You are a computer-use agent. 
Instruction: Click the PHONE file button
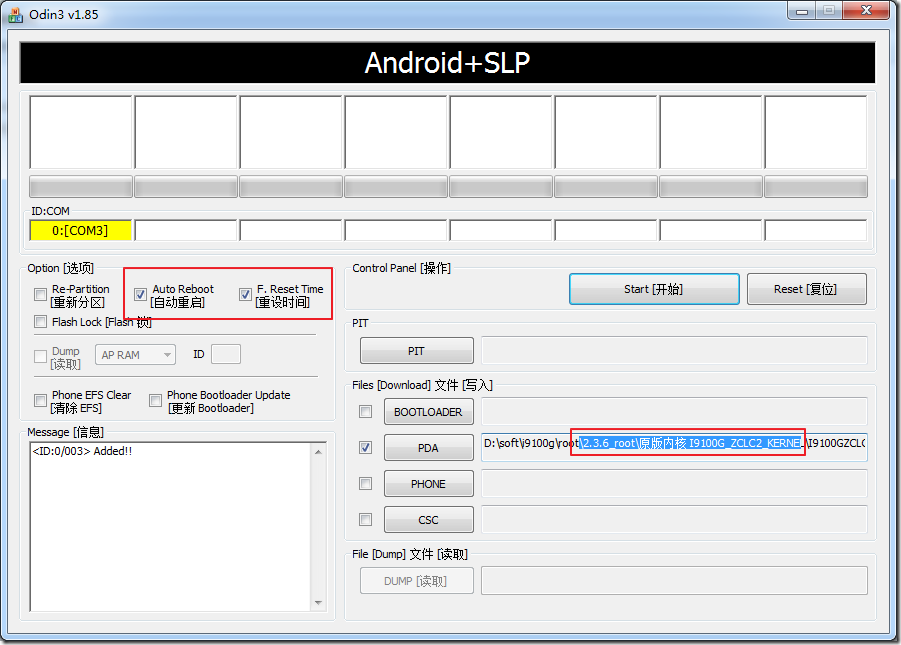pyautogui.click(x=429, y=484)
